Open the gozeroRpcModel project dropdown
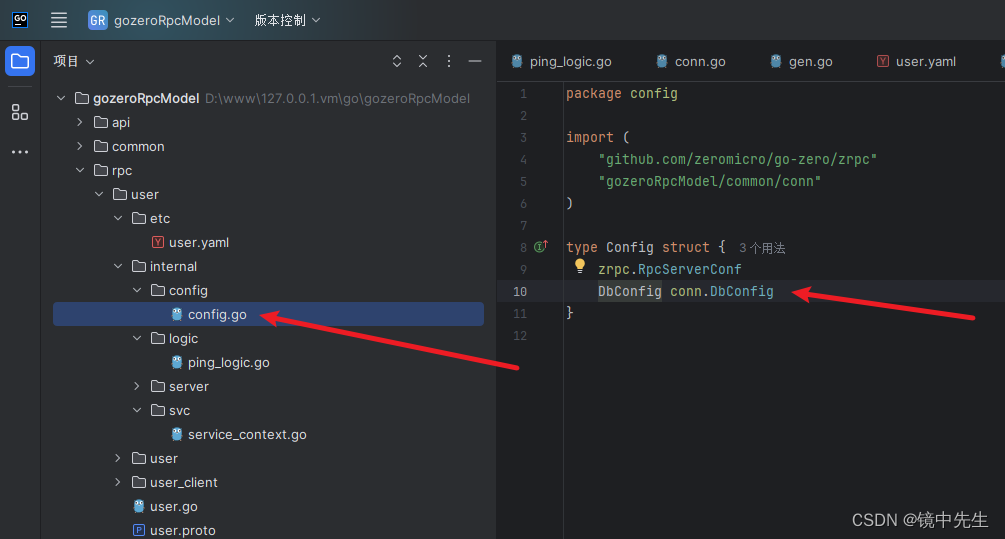The width and height of the screenshot is (1005, 539). pyautogui.click(x=162, y=21)
